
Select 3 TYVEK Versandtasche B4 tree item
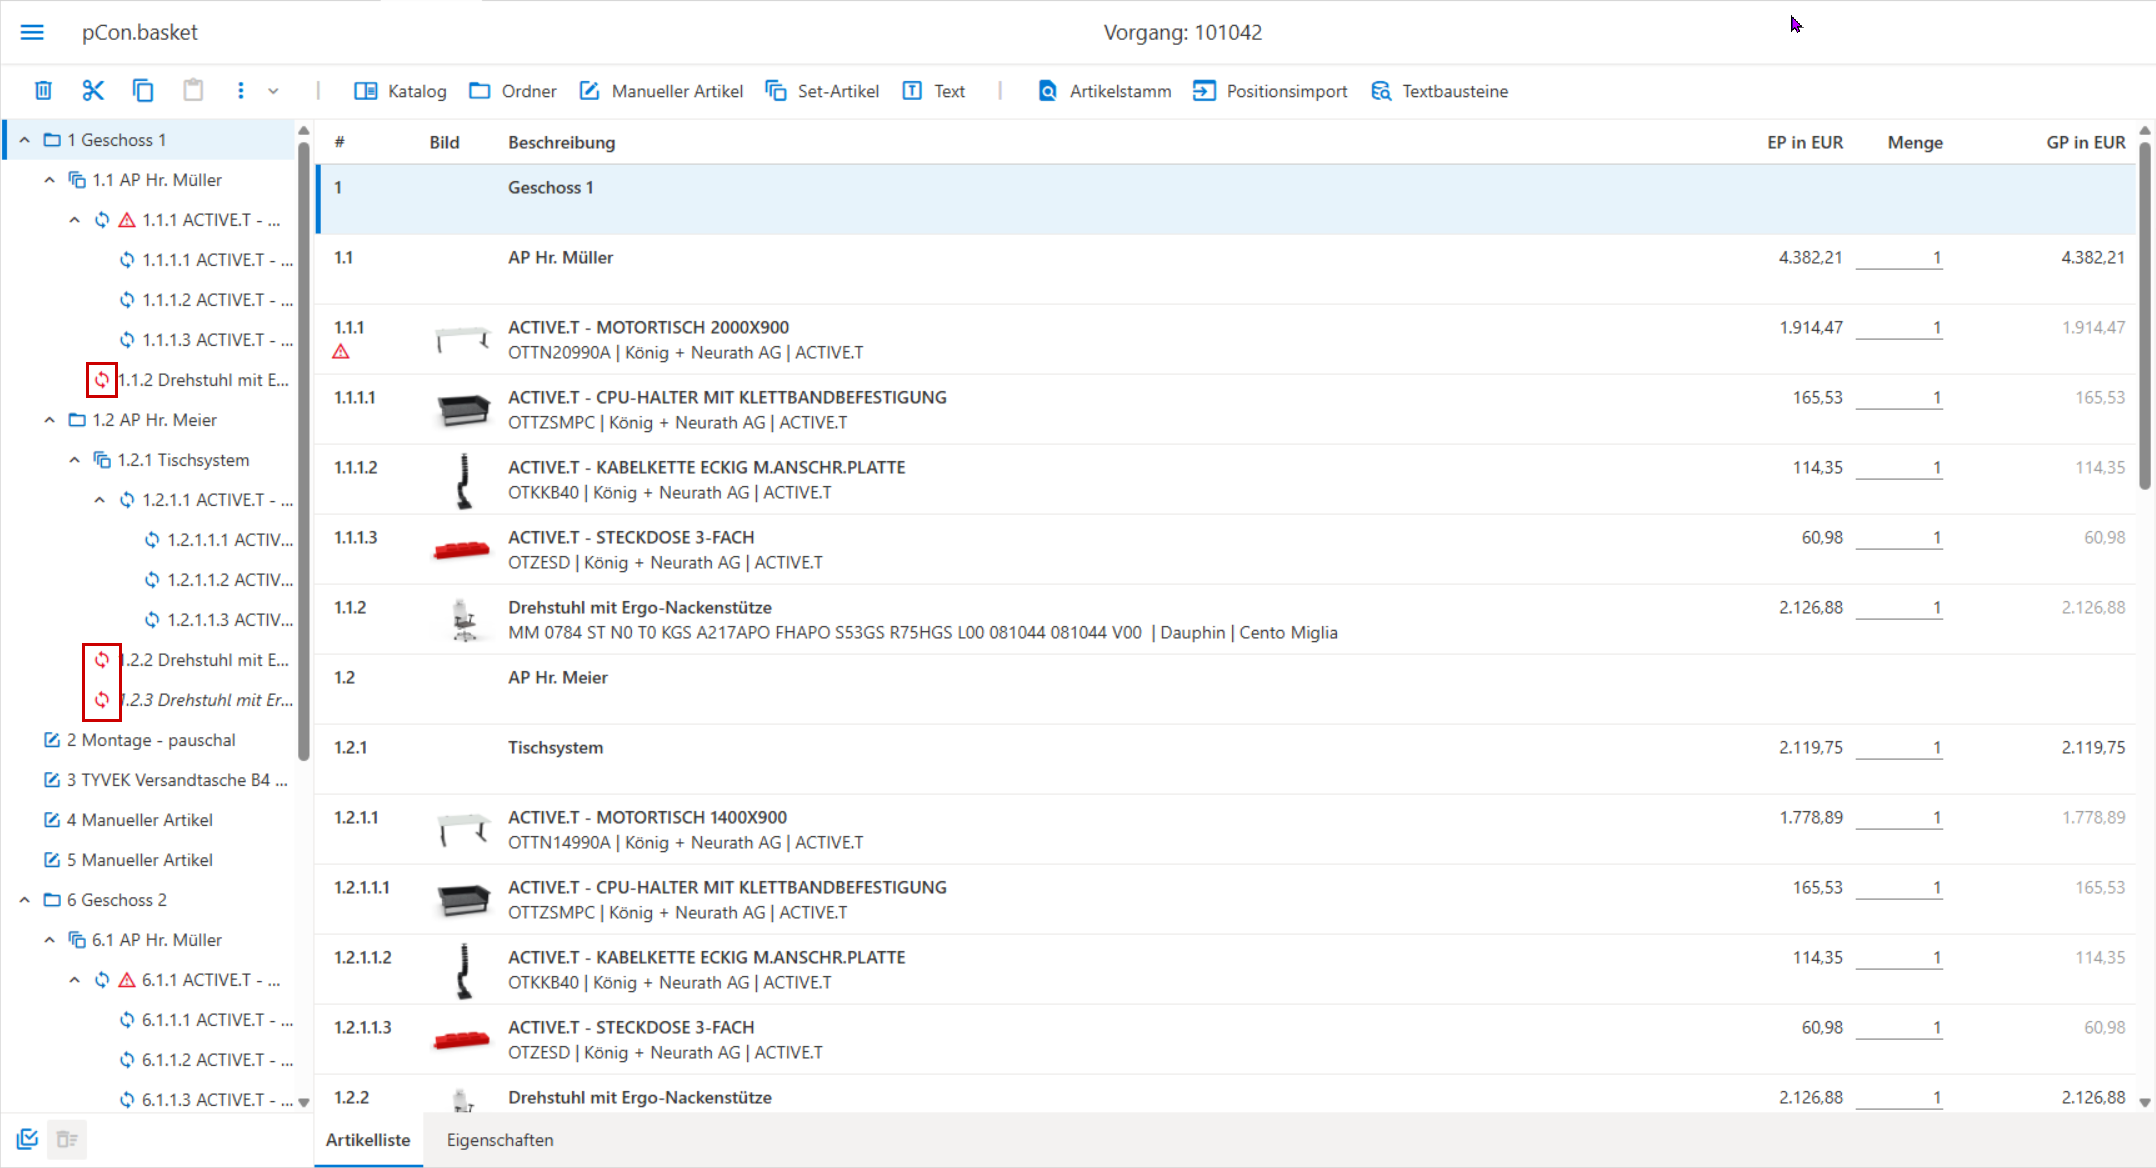point(167,780)
